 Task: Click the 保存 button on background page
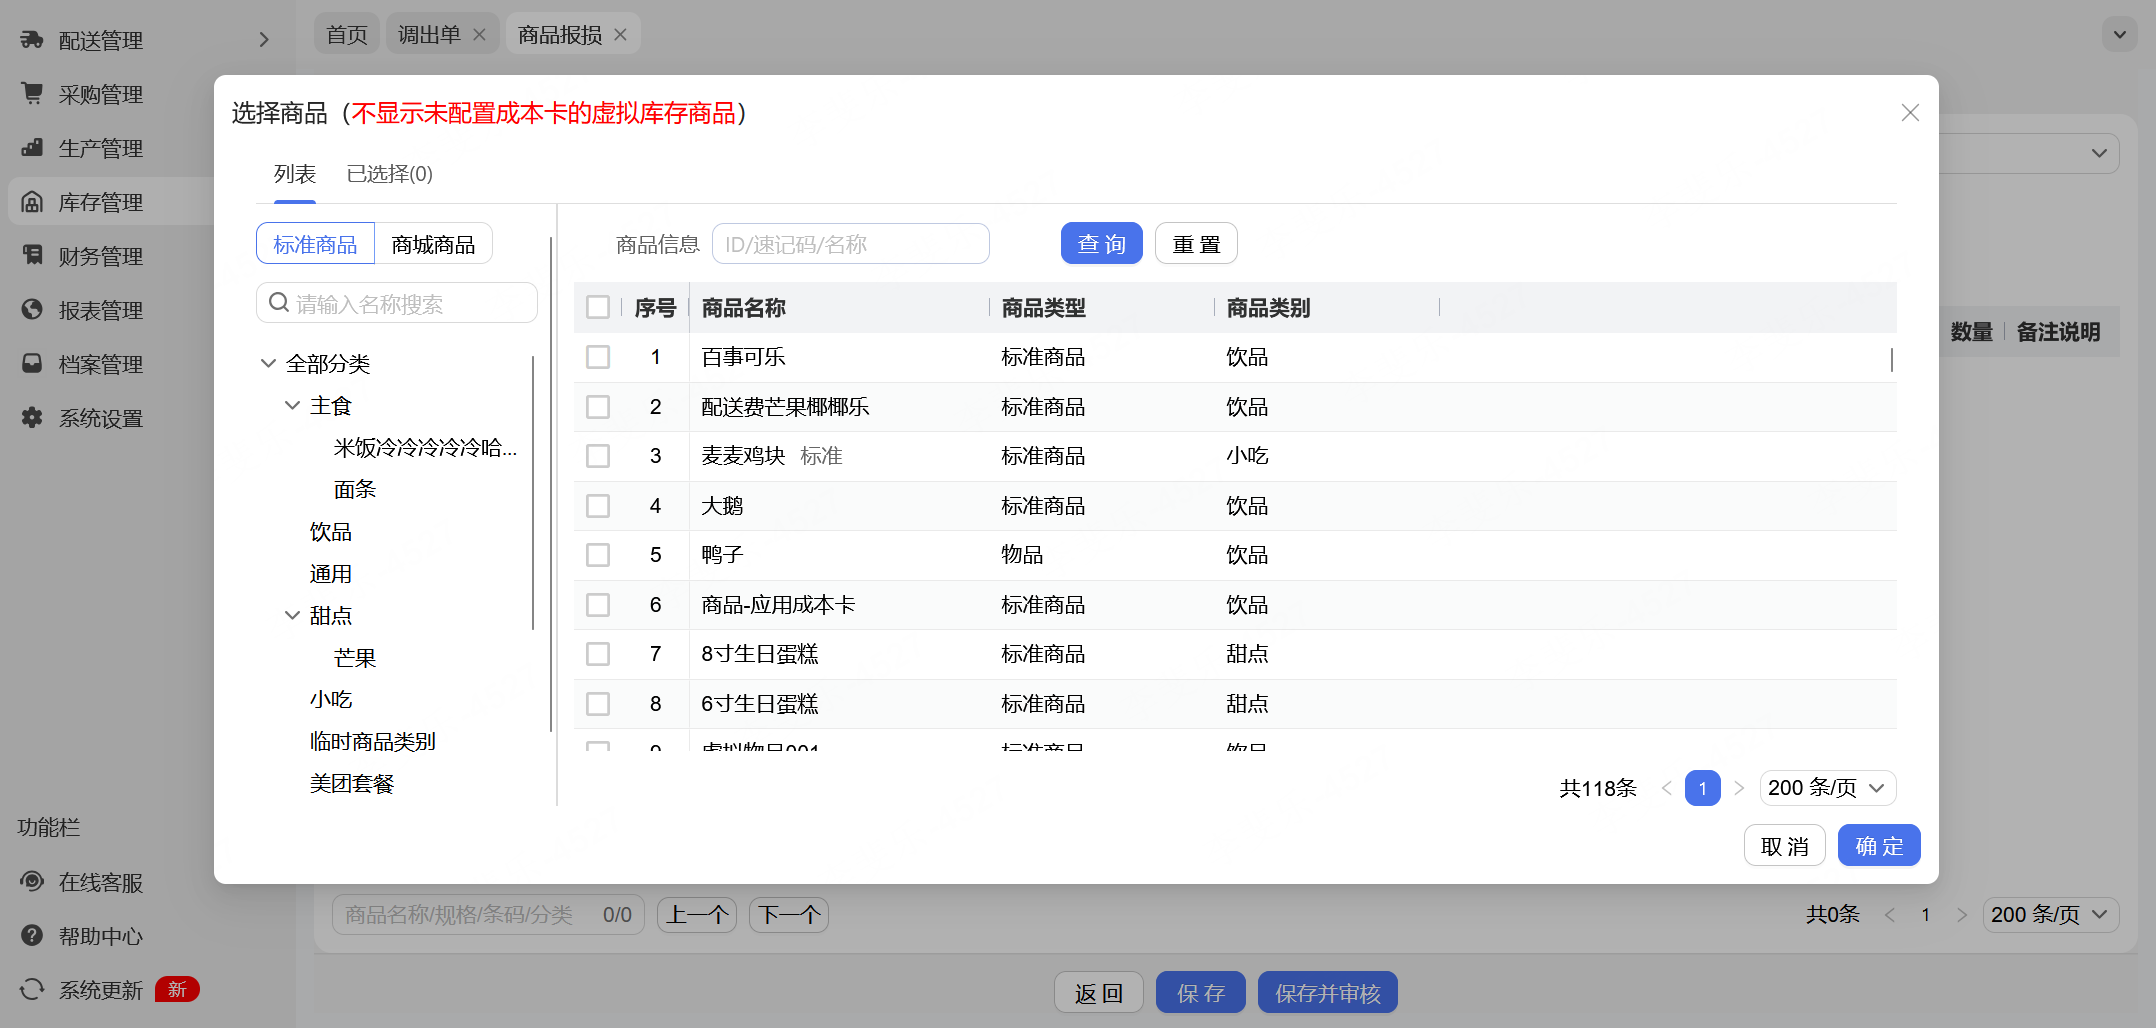[1200, 993]
